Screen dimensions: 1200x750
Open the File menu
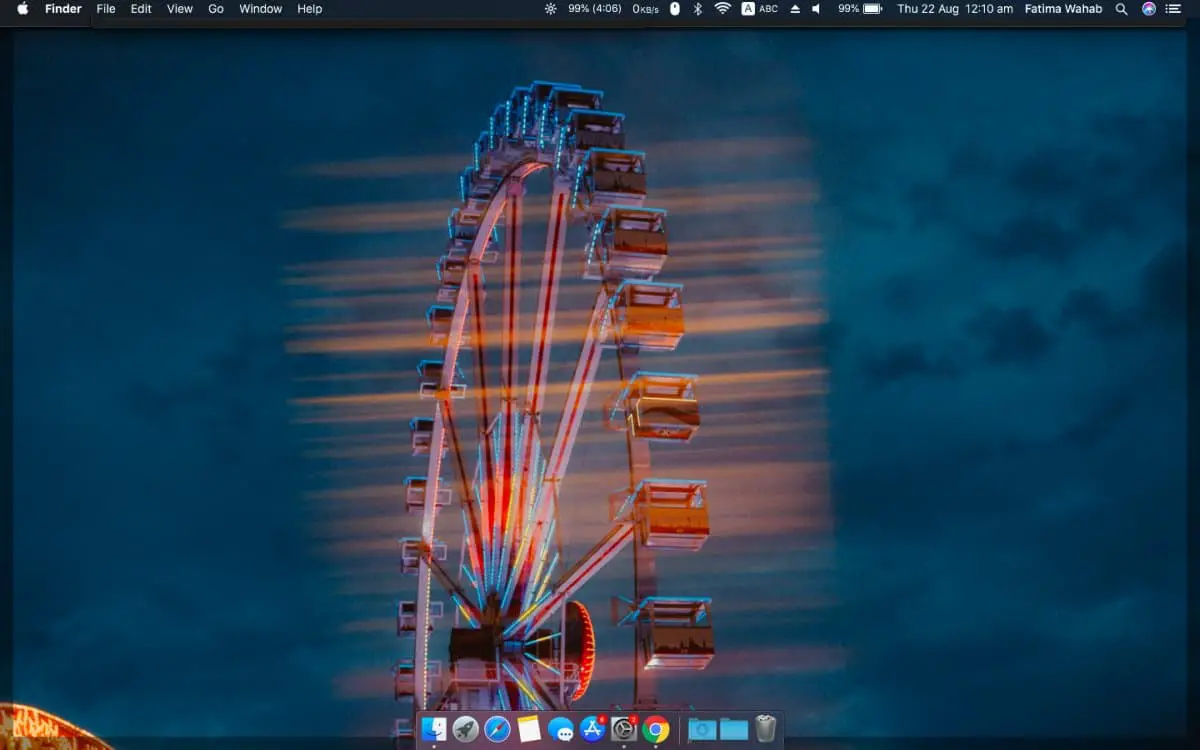(106, 9)
